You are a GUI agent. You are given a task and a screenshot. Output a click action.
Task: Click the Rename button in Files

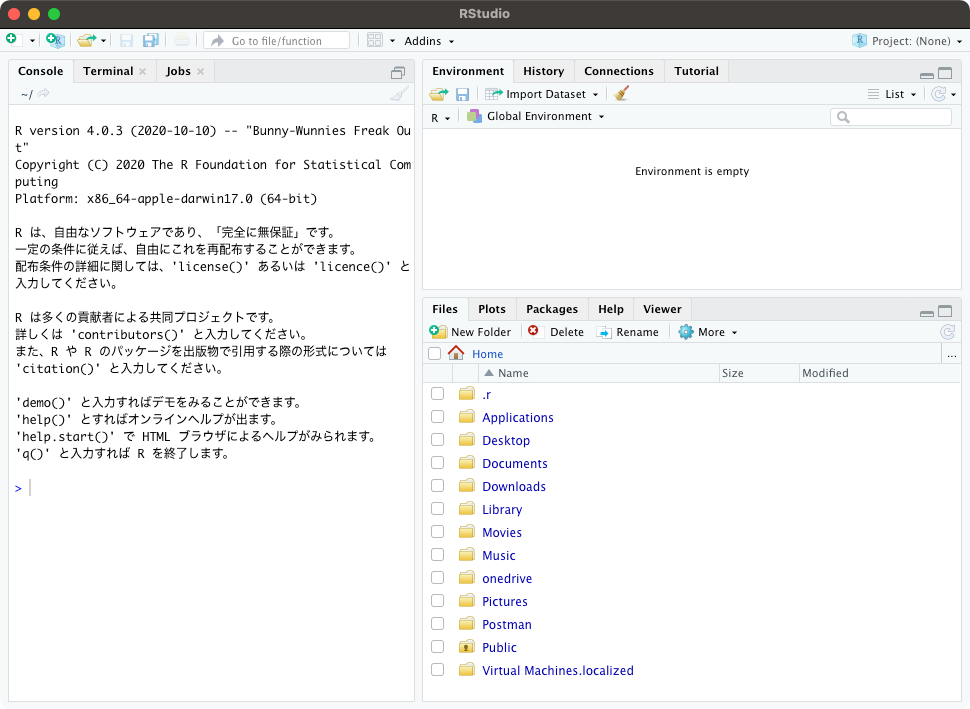[x=627, y=332]
